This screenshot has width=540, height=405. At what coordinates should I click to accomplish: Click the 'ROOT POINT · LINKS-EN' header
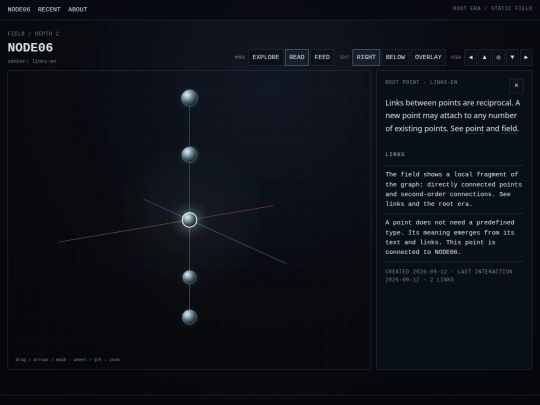point(421,82)
